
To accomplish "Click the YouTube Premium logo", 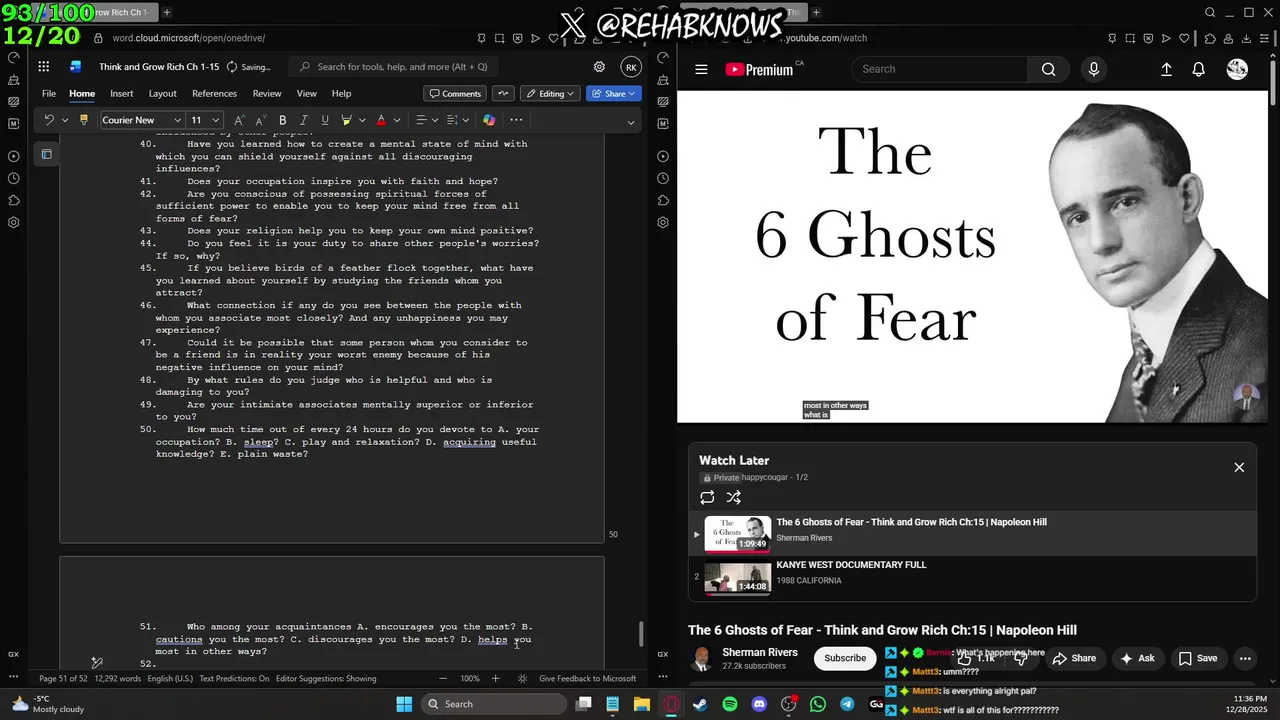I will point(760,69).
